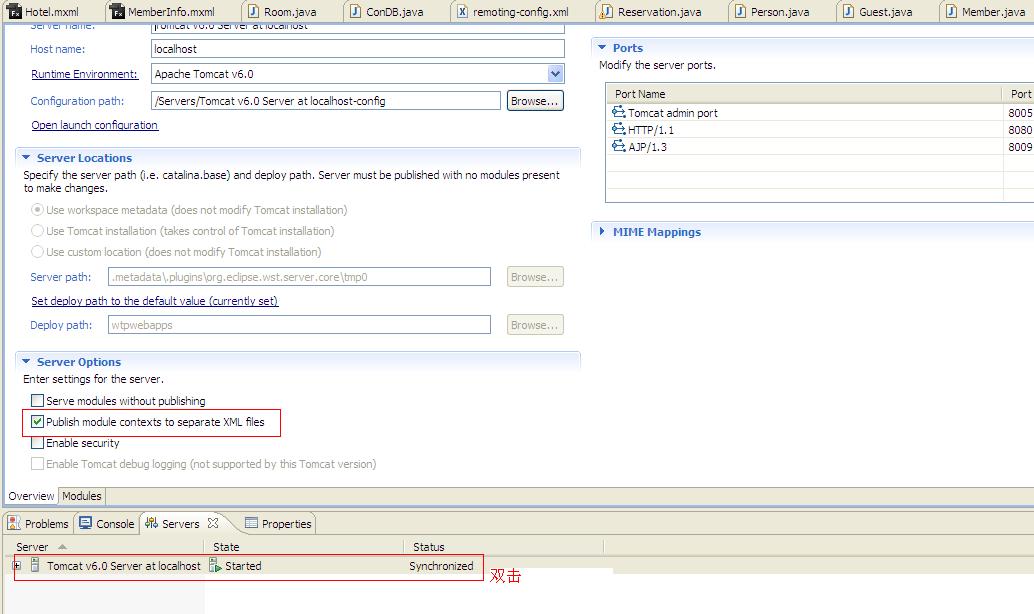
Task: Click the Tomcat admin port icon
Action: pos(619,111)
